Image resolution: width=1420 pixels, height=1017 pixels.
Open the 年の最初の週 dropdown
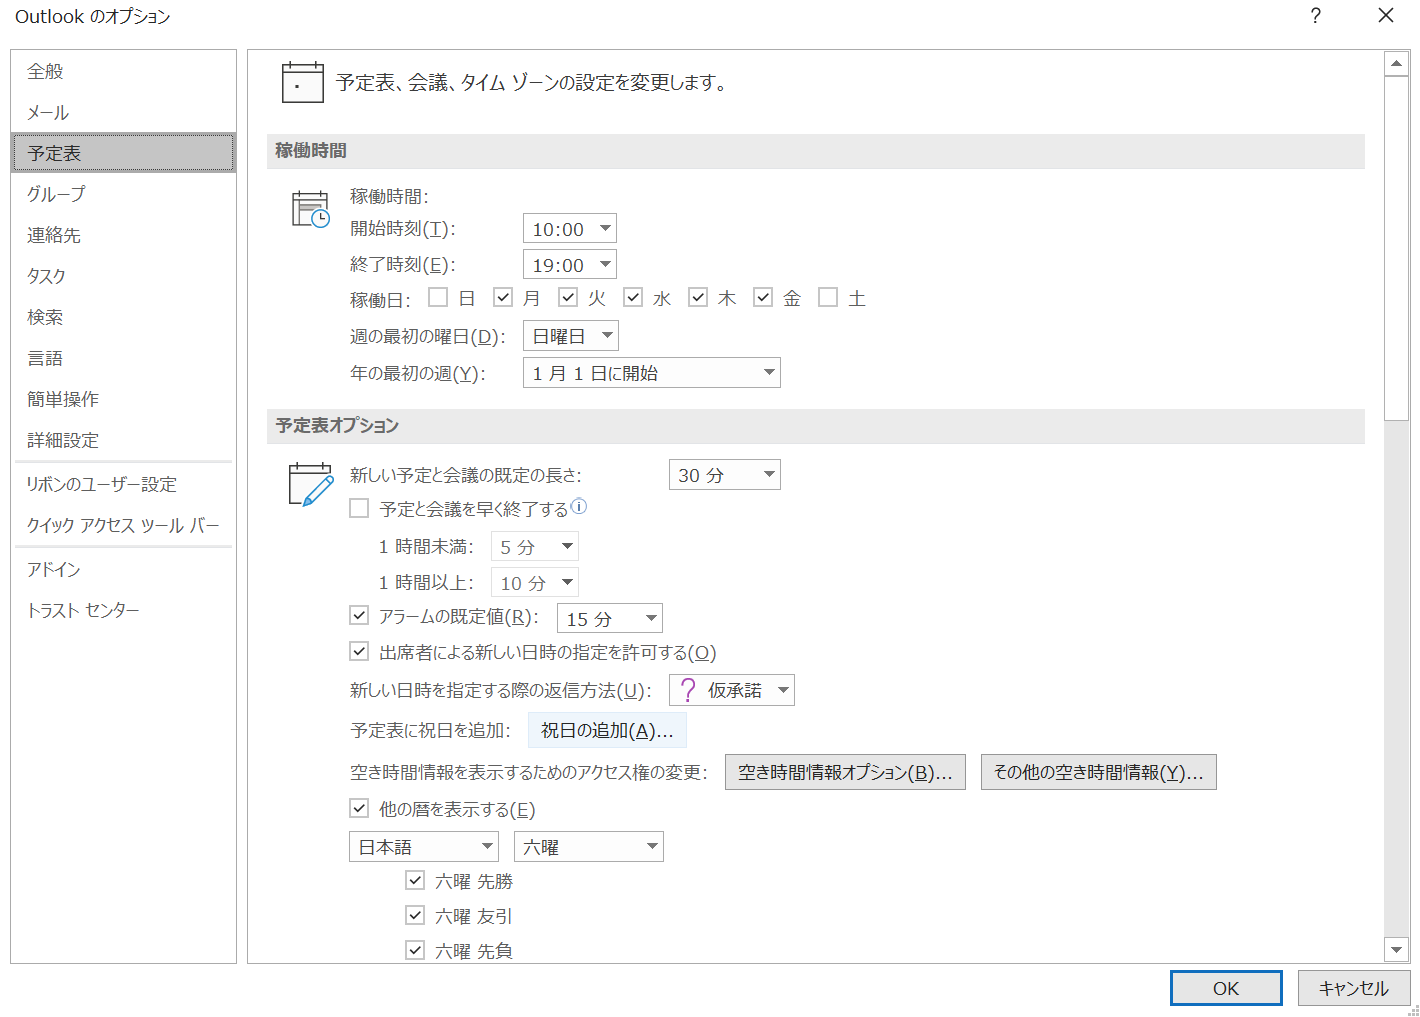[652, 373]
